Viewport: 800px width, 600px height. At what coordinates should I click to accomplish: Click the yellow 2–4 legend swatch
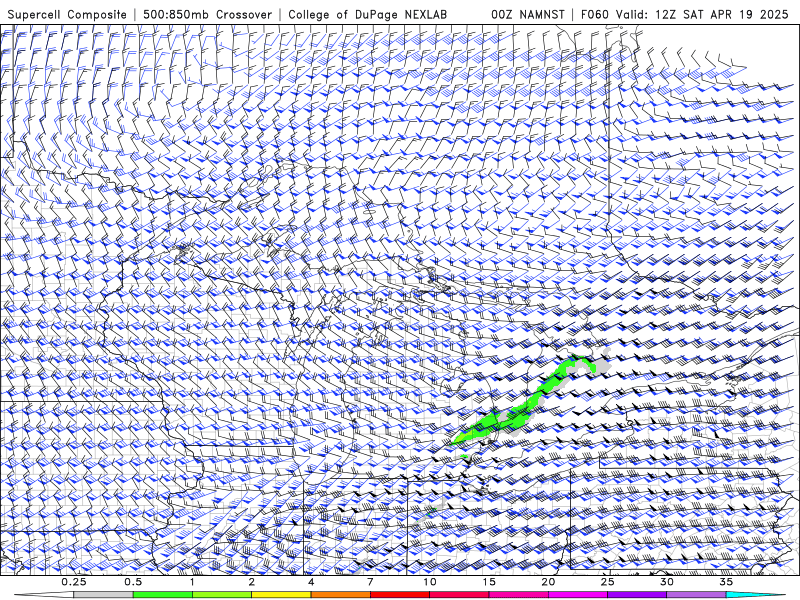tap(281, 595)
